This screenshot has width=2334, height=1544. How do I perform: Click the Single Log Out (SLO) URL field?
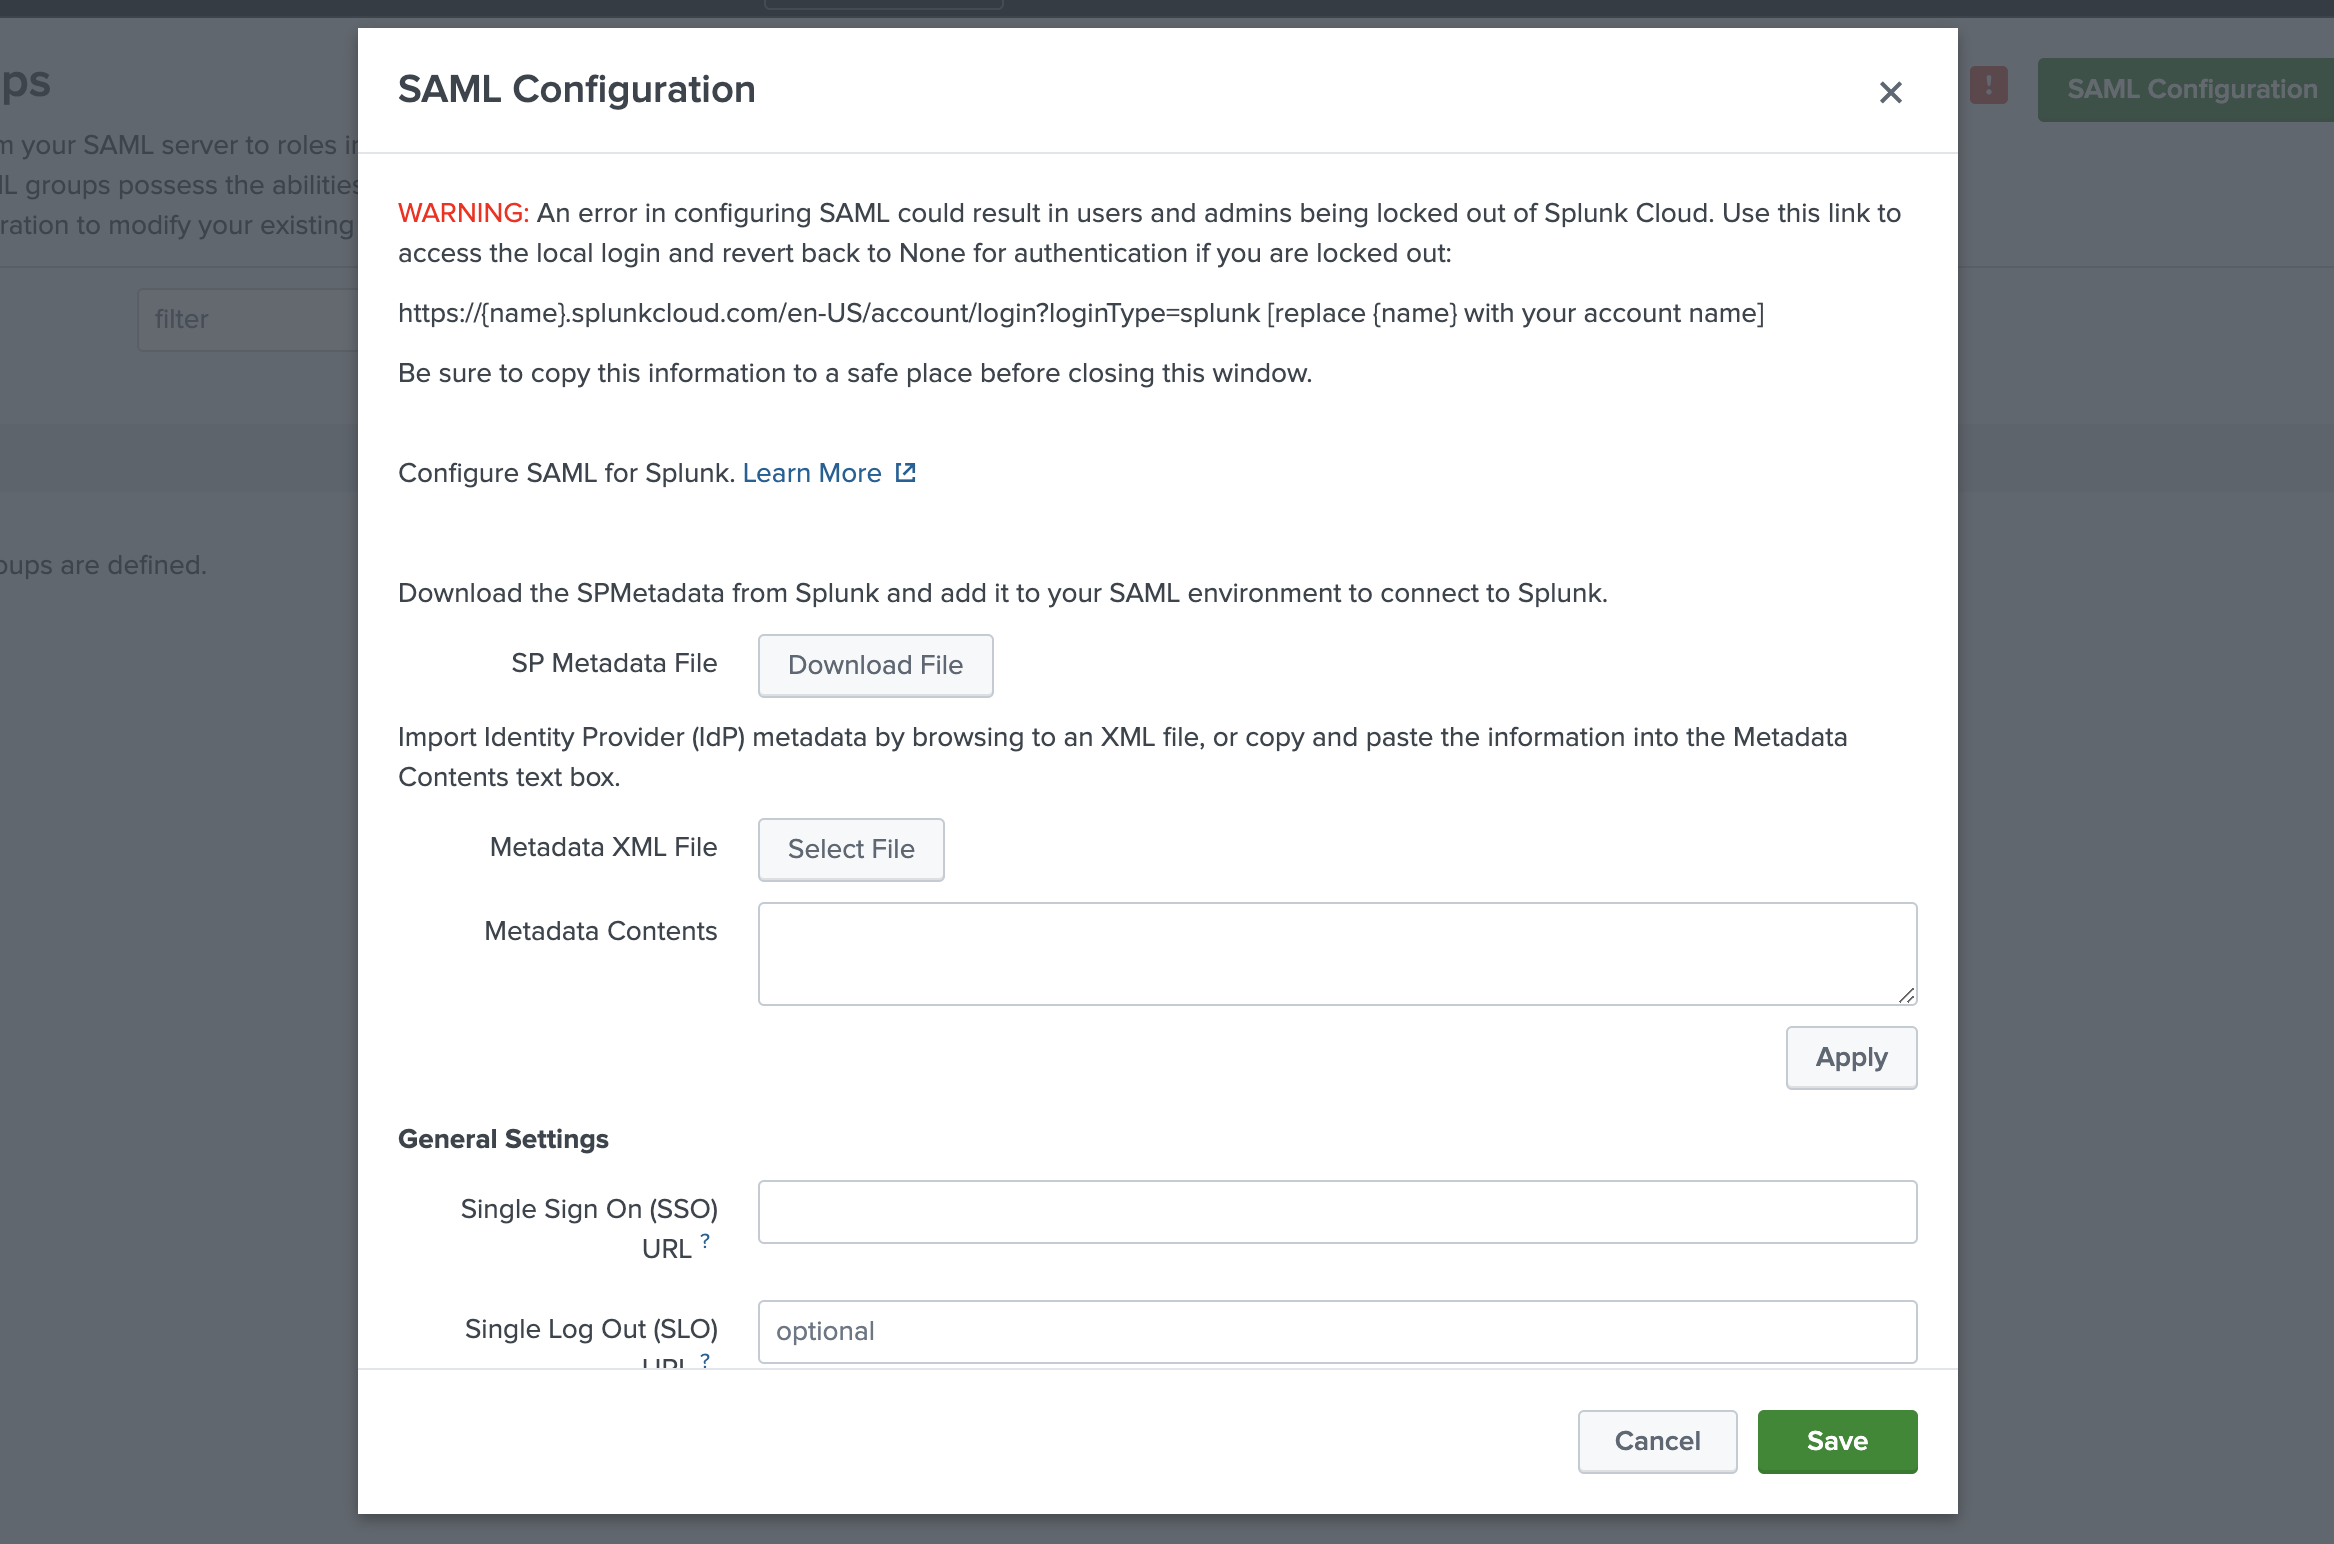[x=1337, y=1331]
